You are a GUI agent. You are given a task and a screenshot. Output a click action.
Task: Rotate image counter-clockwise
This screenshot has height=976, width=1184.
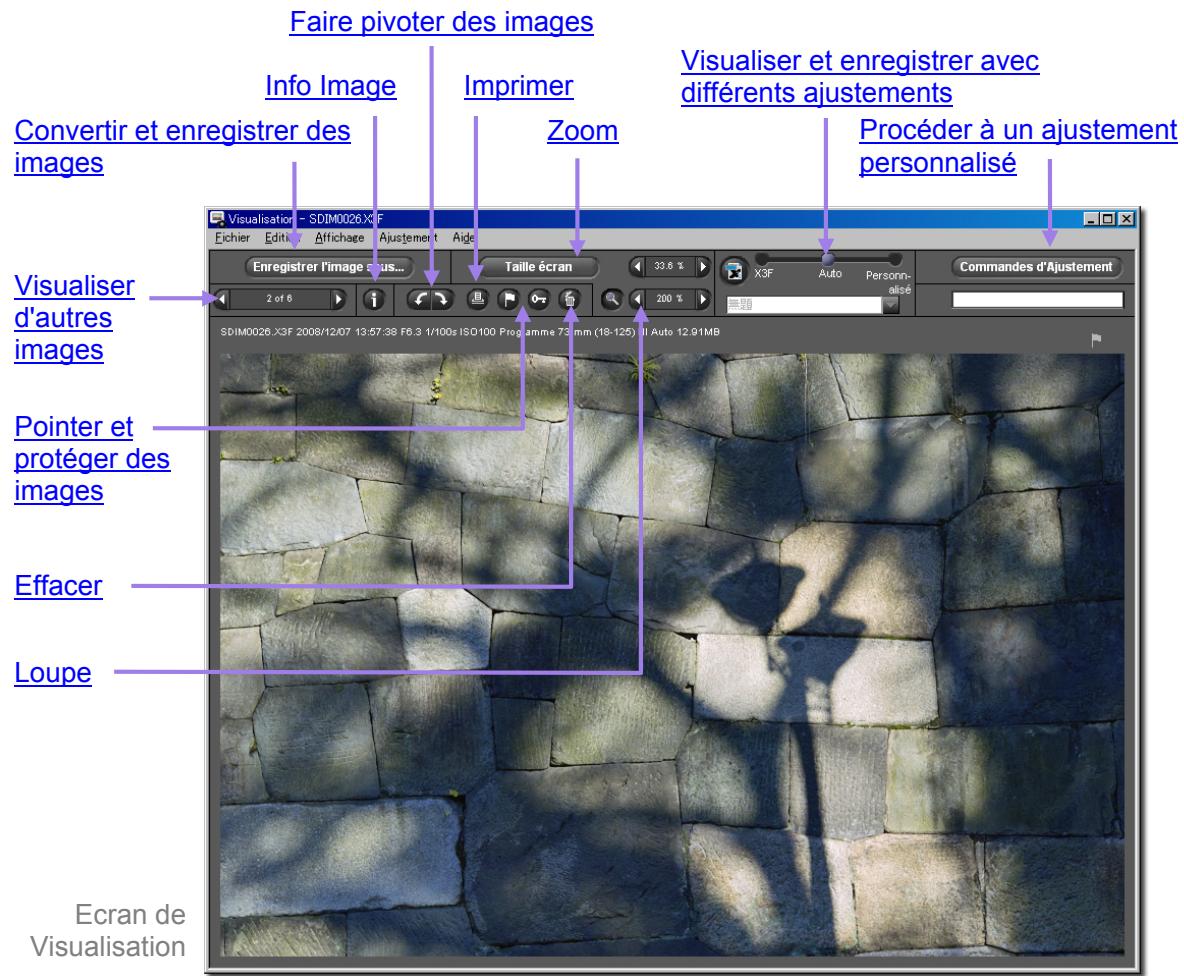[x=418, y=300]
